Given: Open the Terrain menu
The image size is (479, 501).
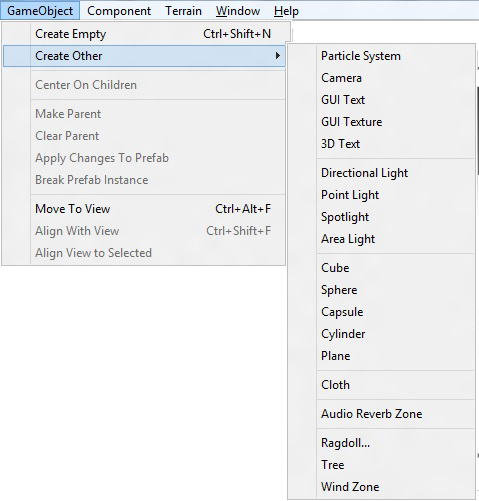Looking at the screenshot, I should (183, 11).
